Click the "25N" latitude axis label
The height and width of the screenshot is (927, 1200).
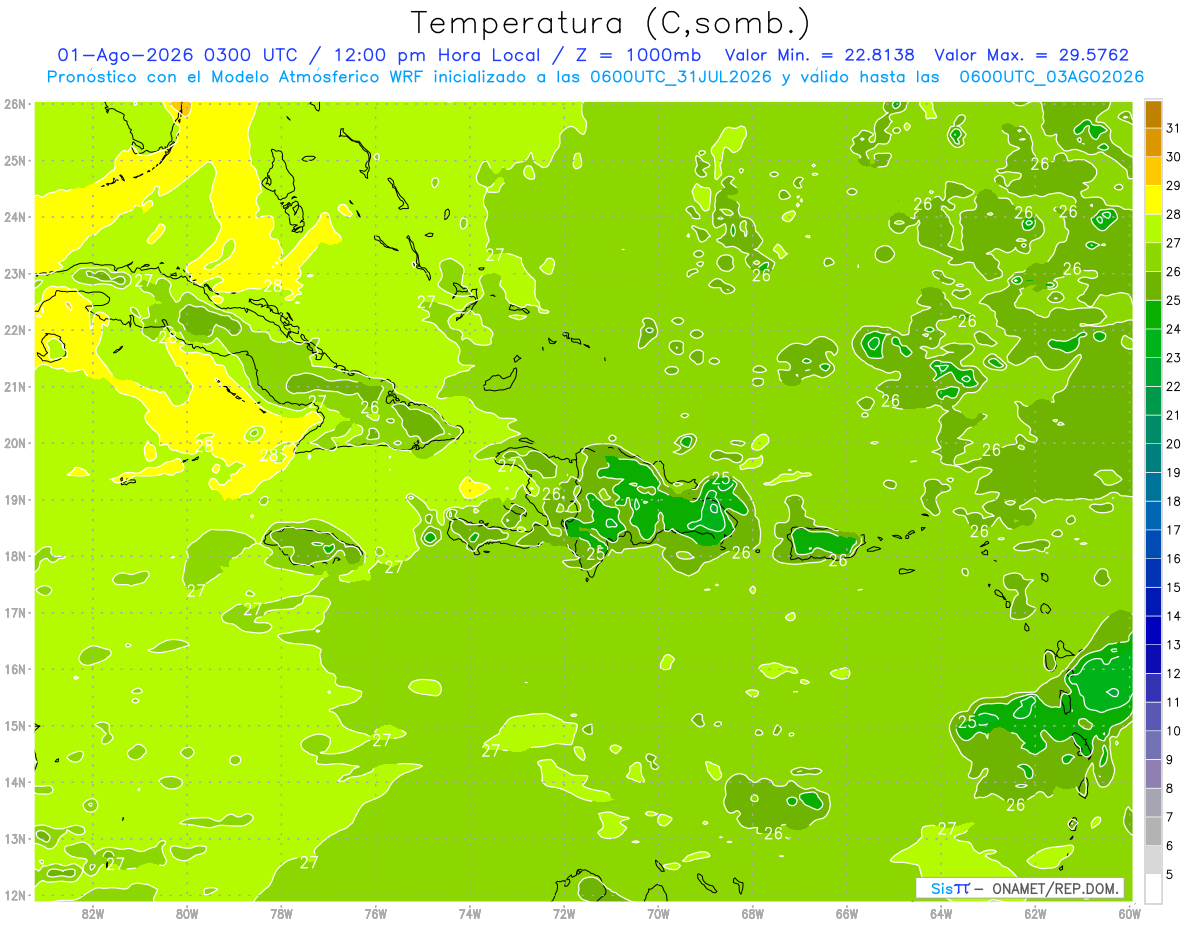(15, 160)
